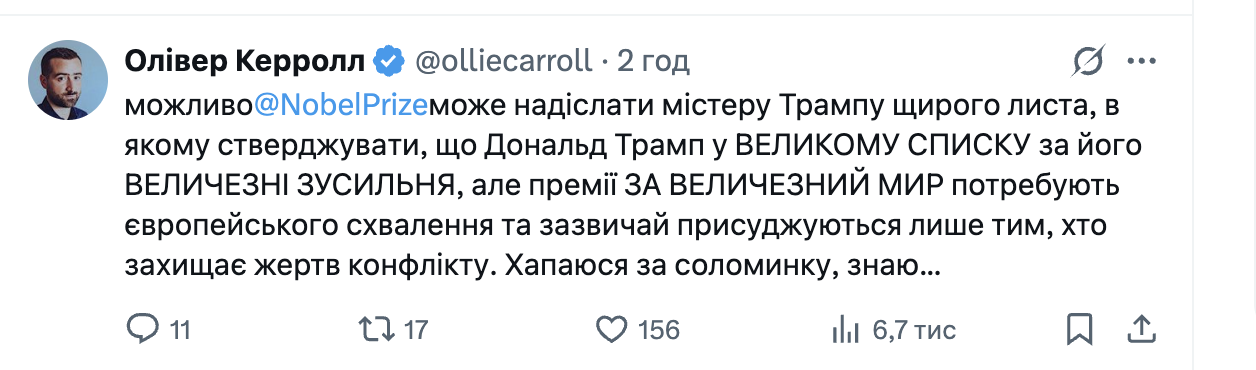Open the share icon at the tweet's bottom right
The image size is (1256, 370).
point(1141,329)
